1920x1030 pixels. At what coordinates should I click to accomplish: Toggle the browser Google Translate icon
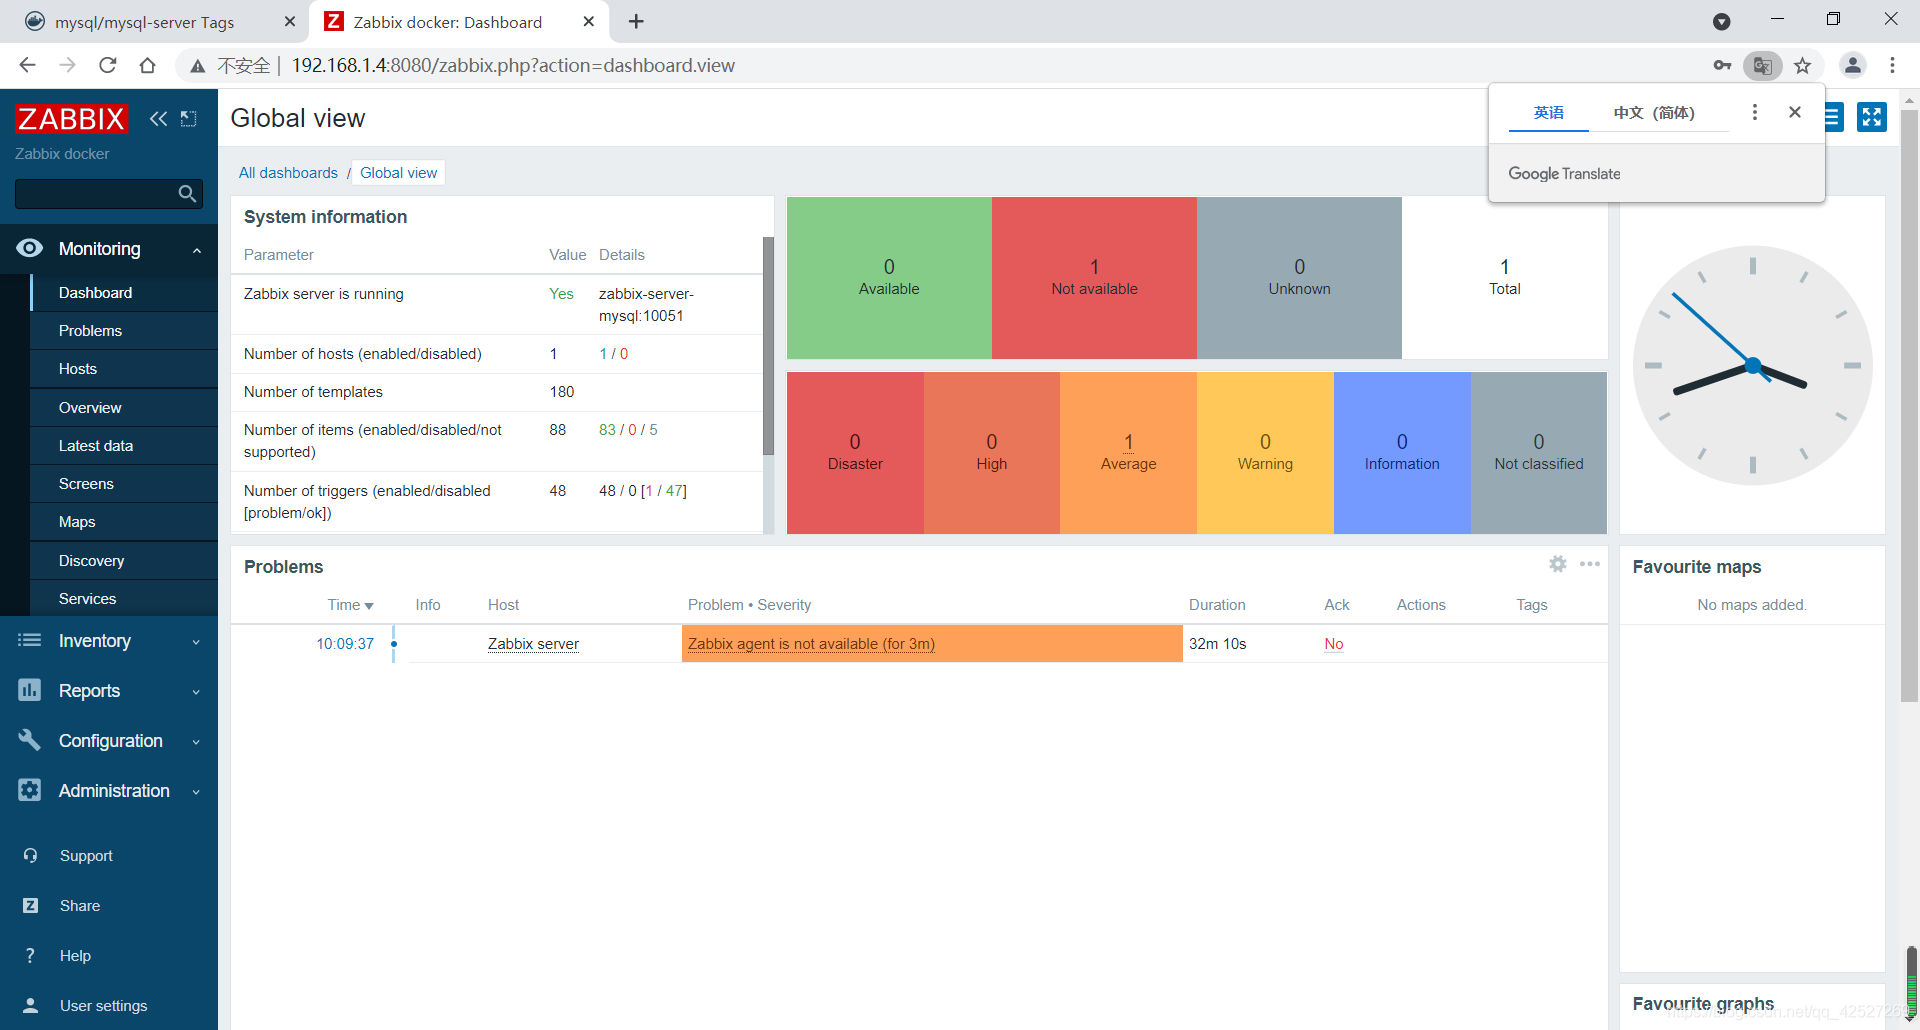point(1763,65)
